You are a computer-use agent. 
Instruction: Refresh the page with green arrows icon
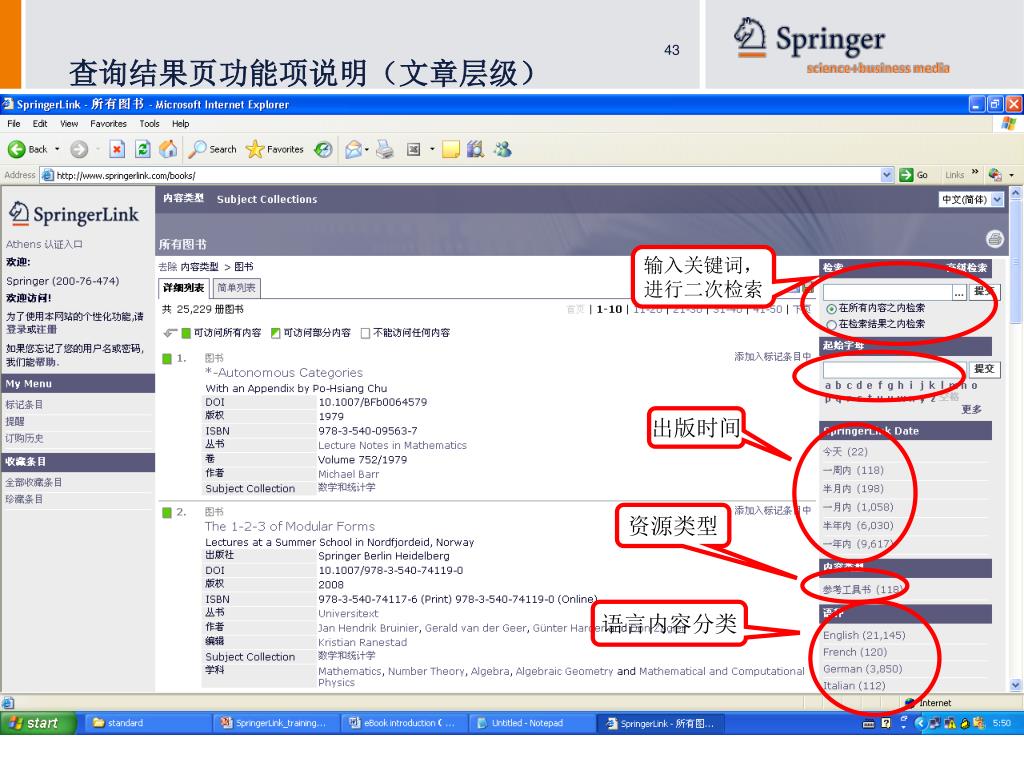[x=142, y=150]
